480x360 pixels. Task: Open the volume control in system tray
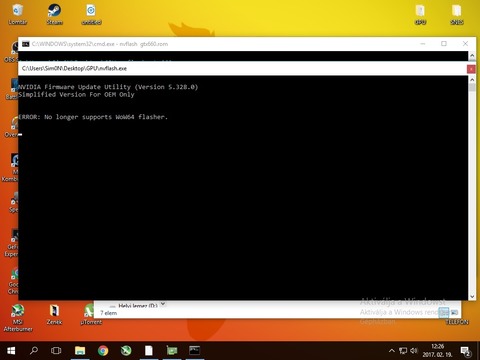(414, 351)
